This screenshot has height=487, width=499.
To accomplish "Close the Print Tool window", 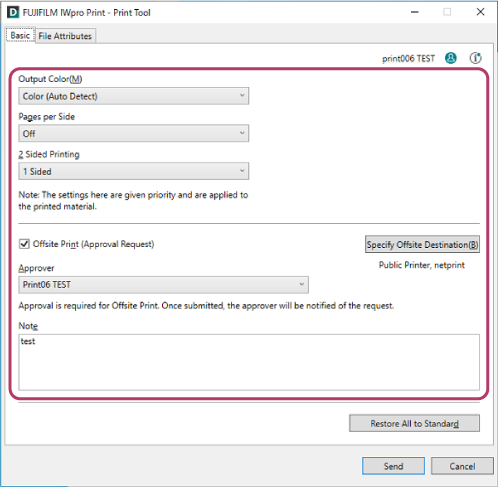I will click(480, 12).
